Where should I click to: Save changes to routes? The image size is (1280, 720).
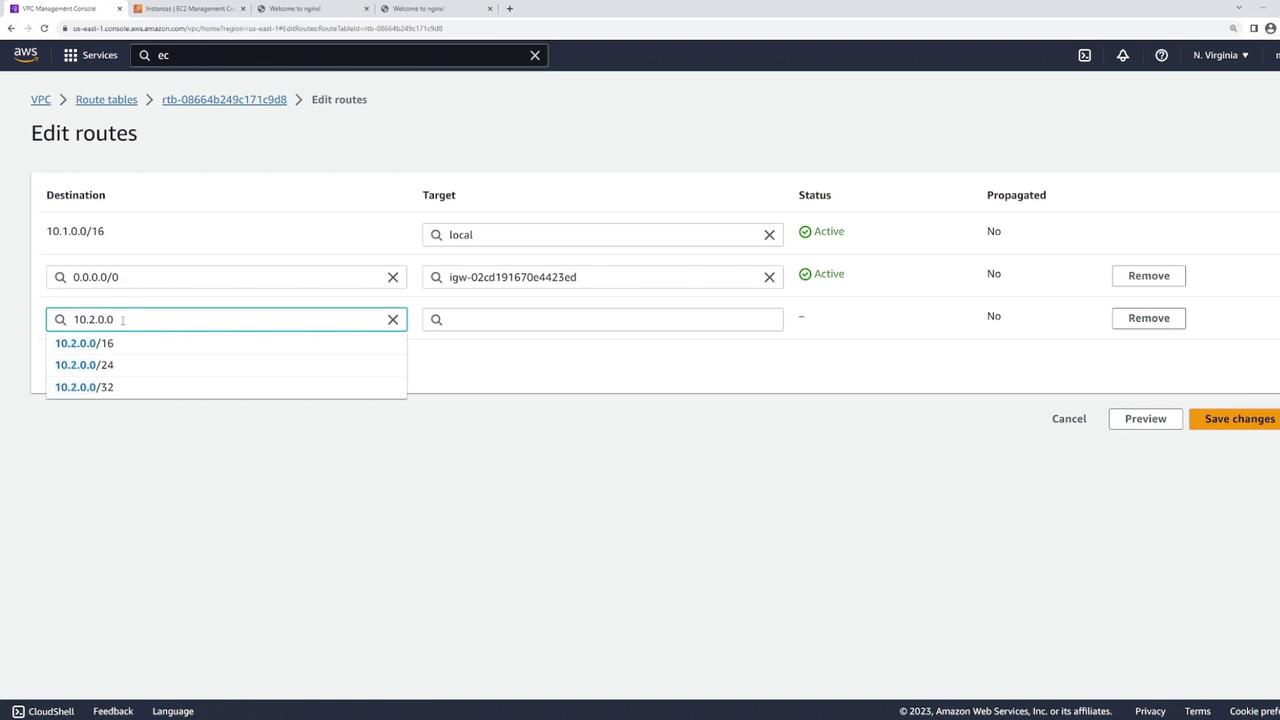click(1235, 419)
